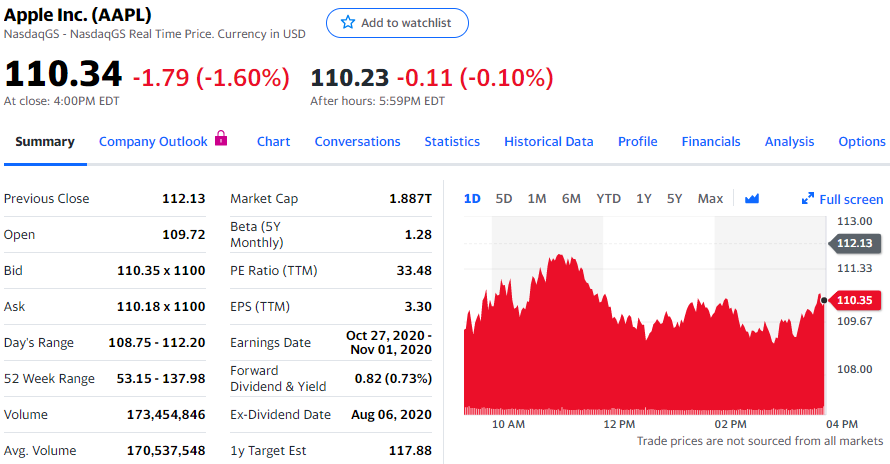This screenshot has width=890, height=464.
Task: Click the 112.13 previous close chart marker
Action: 854,243
